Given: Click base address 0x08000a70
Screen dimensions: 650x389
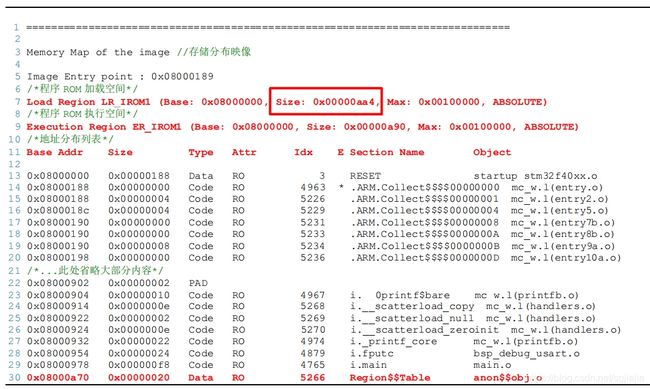Looking at the screenshot, I should click(58, 378).
